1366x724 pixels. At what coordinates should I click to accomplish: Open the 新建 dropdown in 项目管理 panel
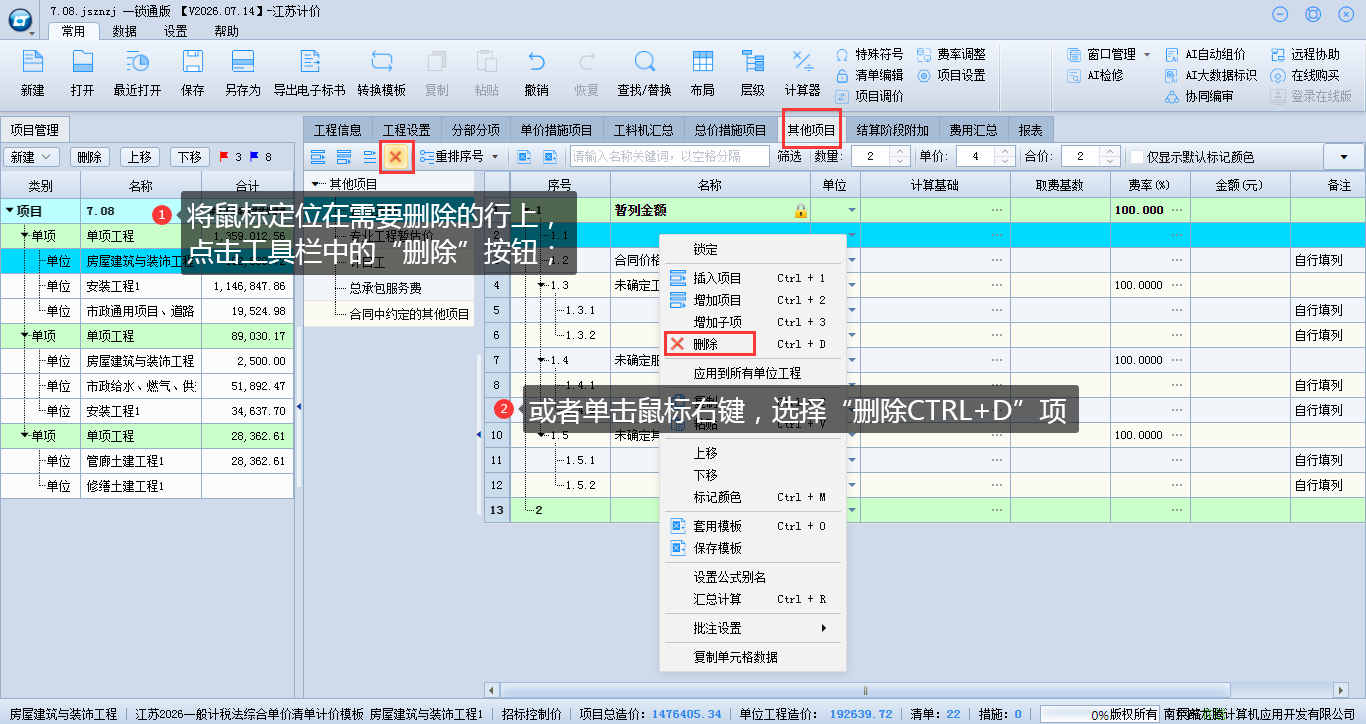tap(32, 157)
